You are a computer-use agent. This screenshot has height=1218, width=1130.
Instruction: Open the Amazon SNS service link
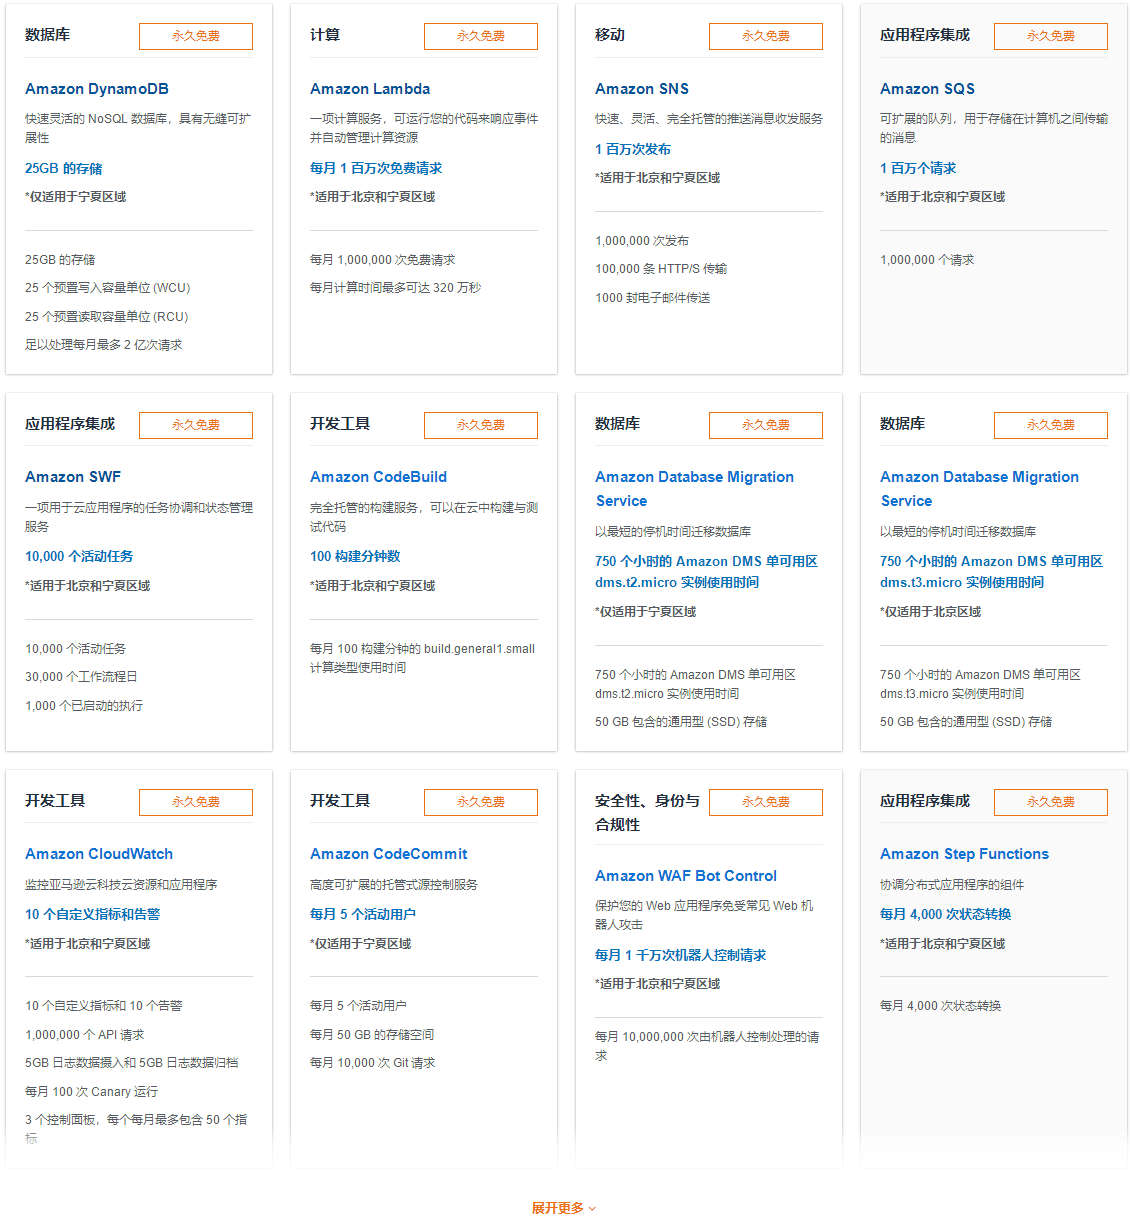[642, 89]
